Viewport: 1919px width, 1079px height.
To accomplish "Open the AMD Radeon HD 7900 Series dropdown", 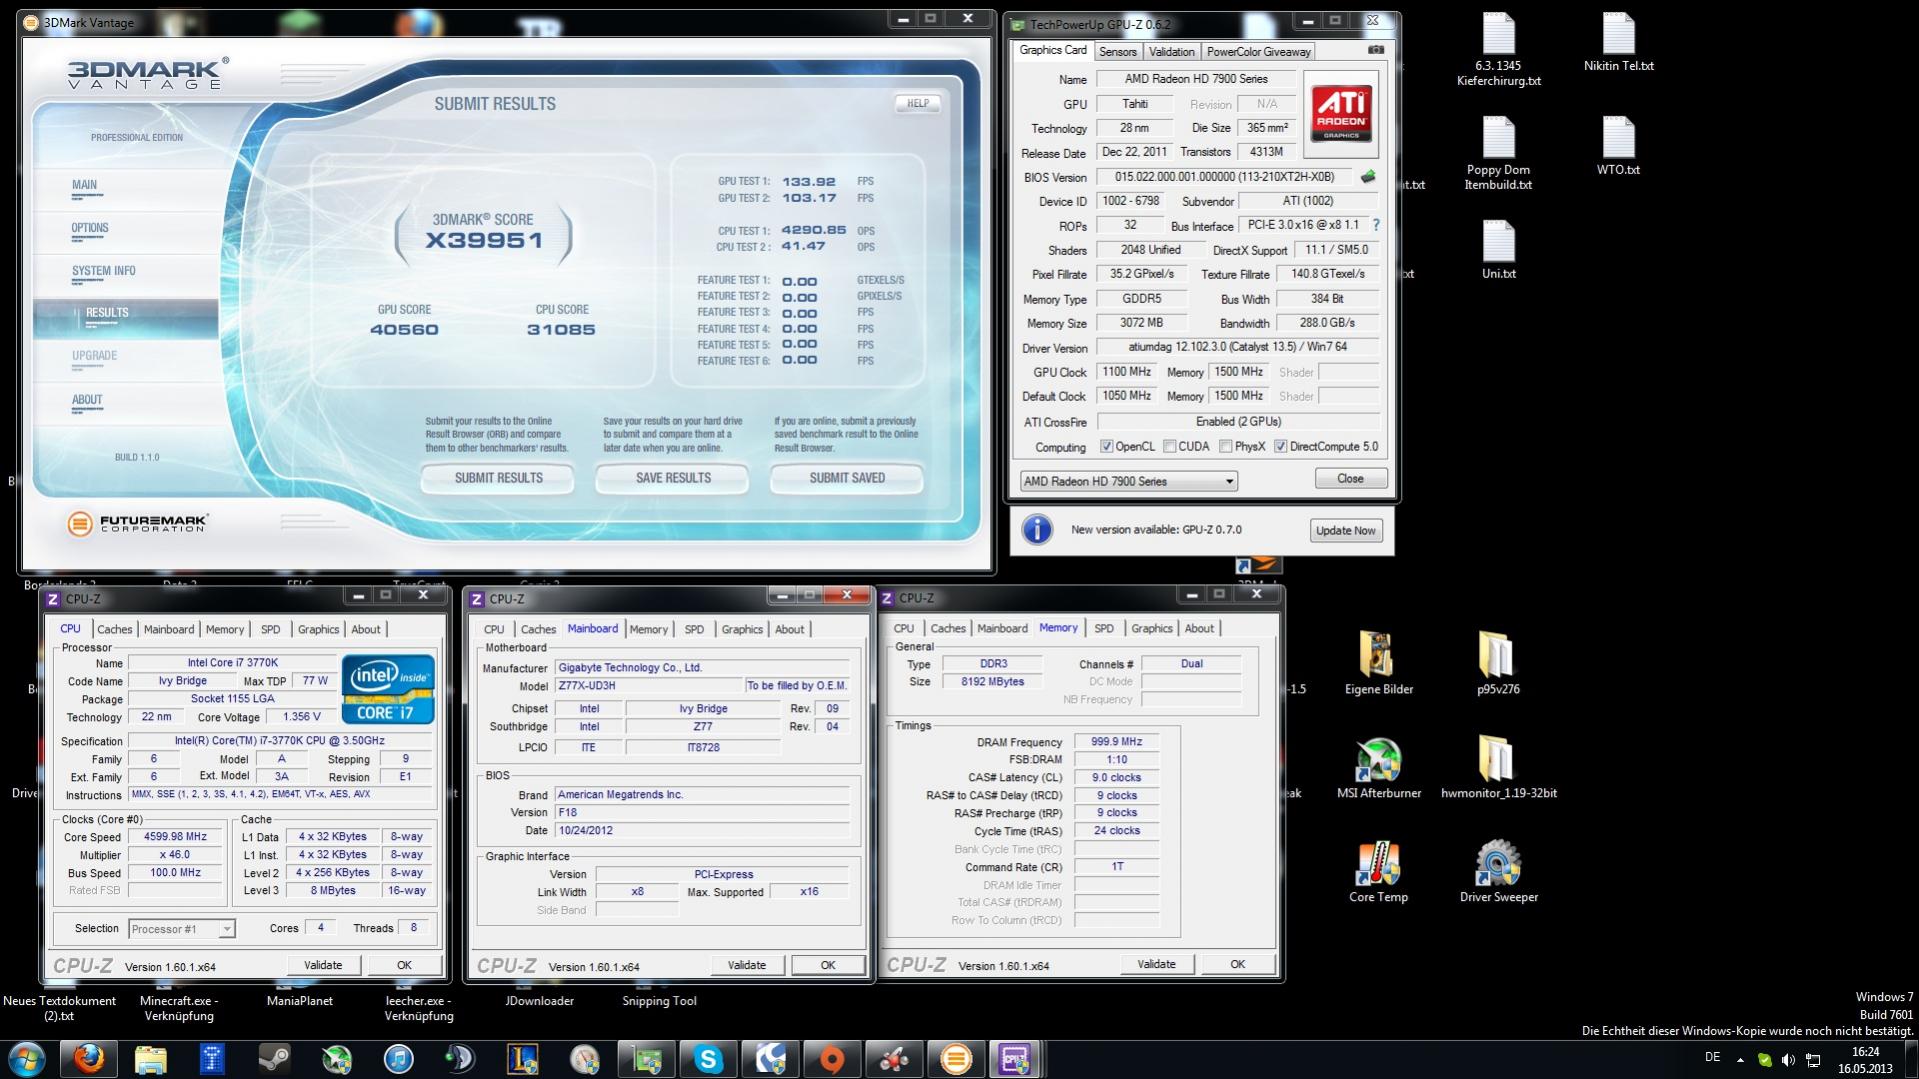I will pyautogui.click(x=1128, y=481).
